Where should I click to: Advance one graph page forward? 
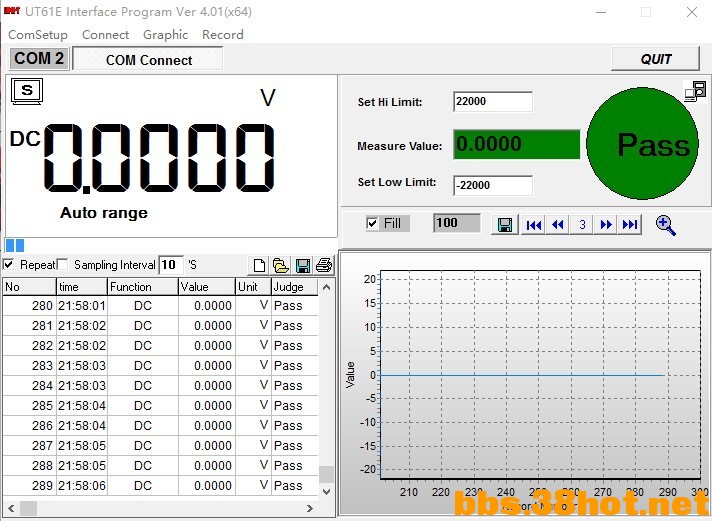click(x=606, y=224)
